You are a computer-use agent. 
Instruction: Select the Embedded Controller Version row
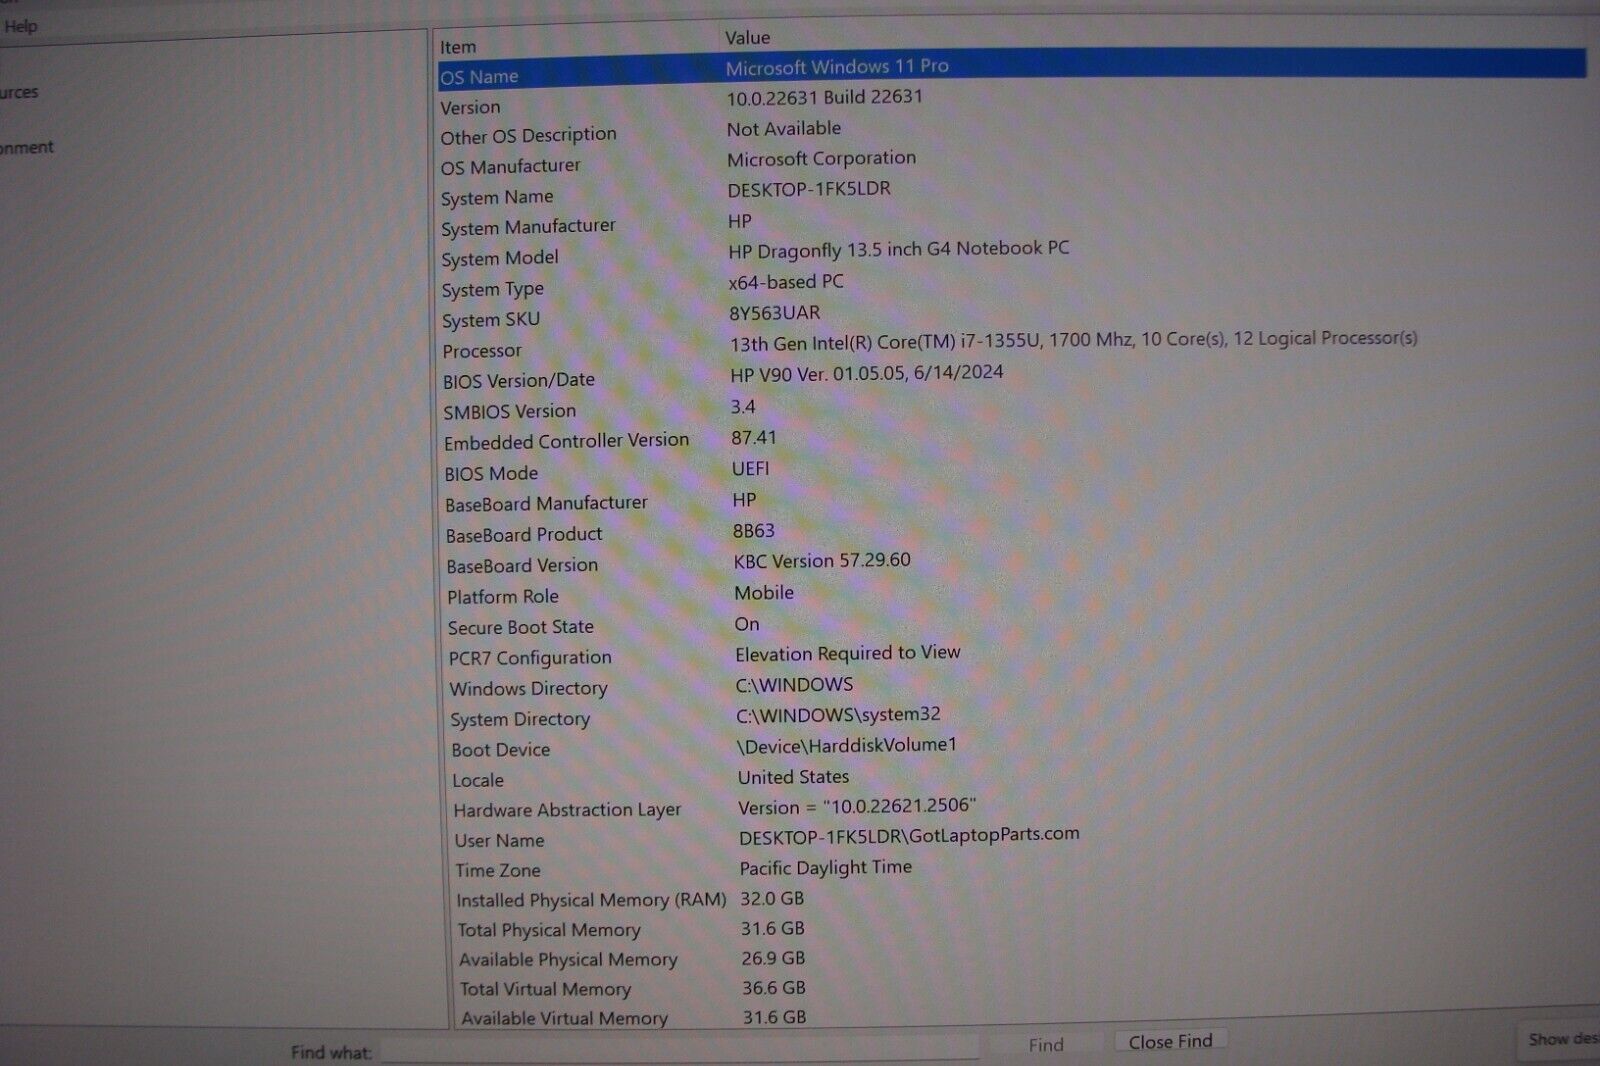pyautogui.click(x=1012, y=439)
